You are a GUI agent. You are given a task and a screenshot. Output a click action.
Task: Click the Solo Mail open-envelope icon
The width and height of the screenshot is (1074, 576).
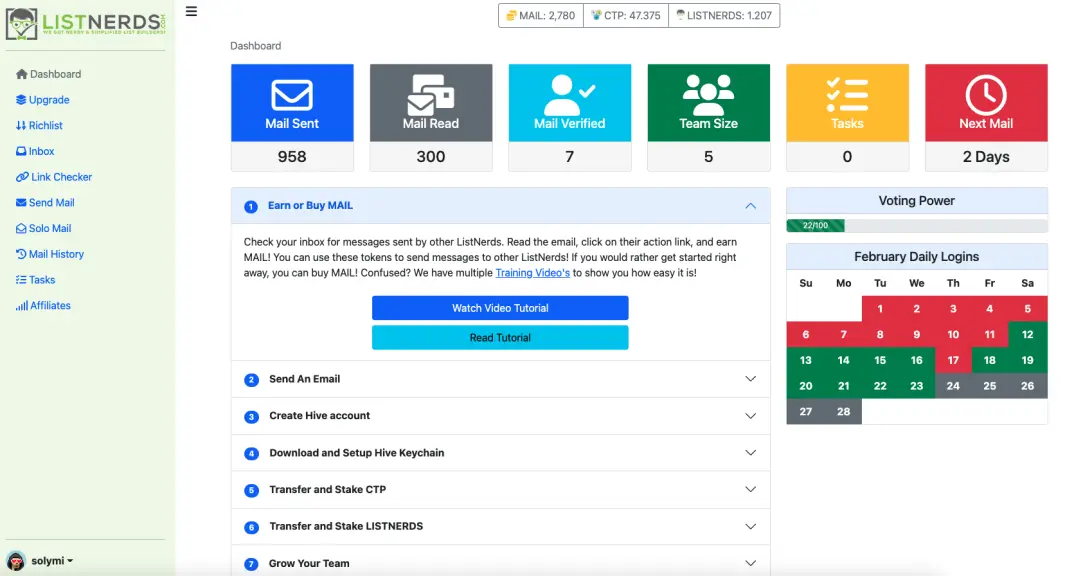pos(21,229)
